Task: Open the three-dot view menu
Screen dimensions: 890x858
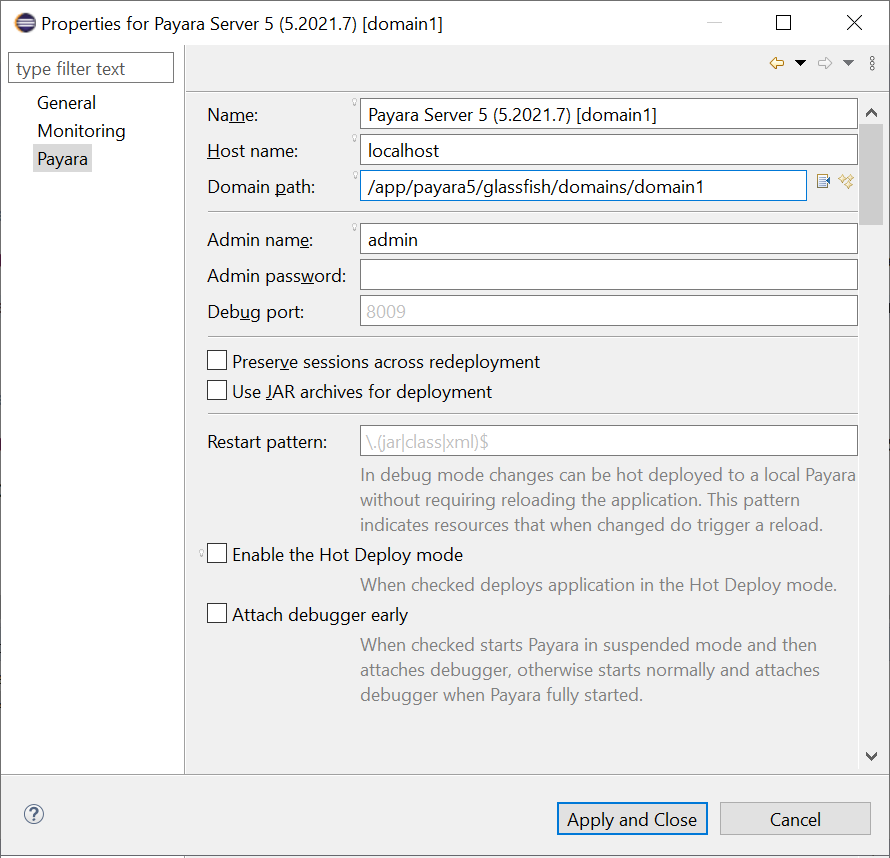Action: coord(872,63)
